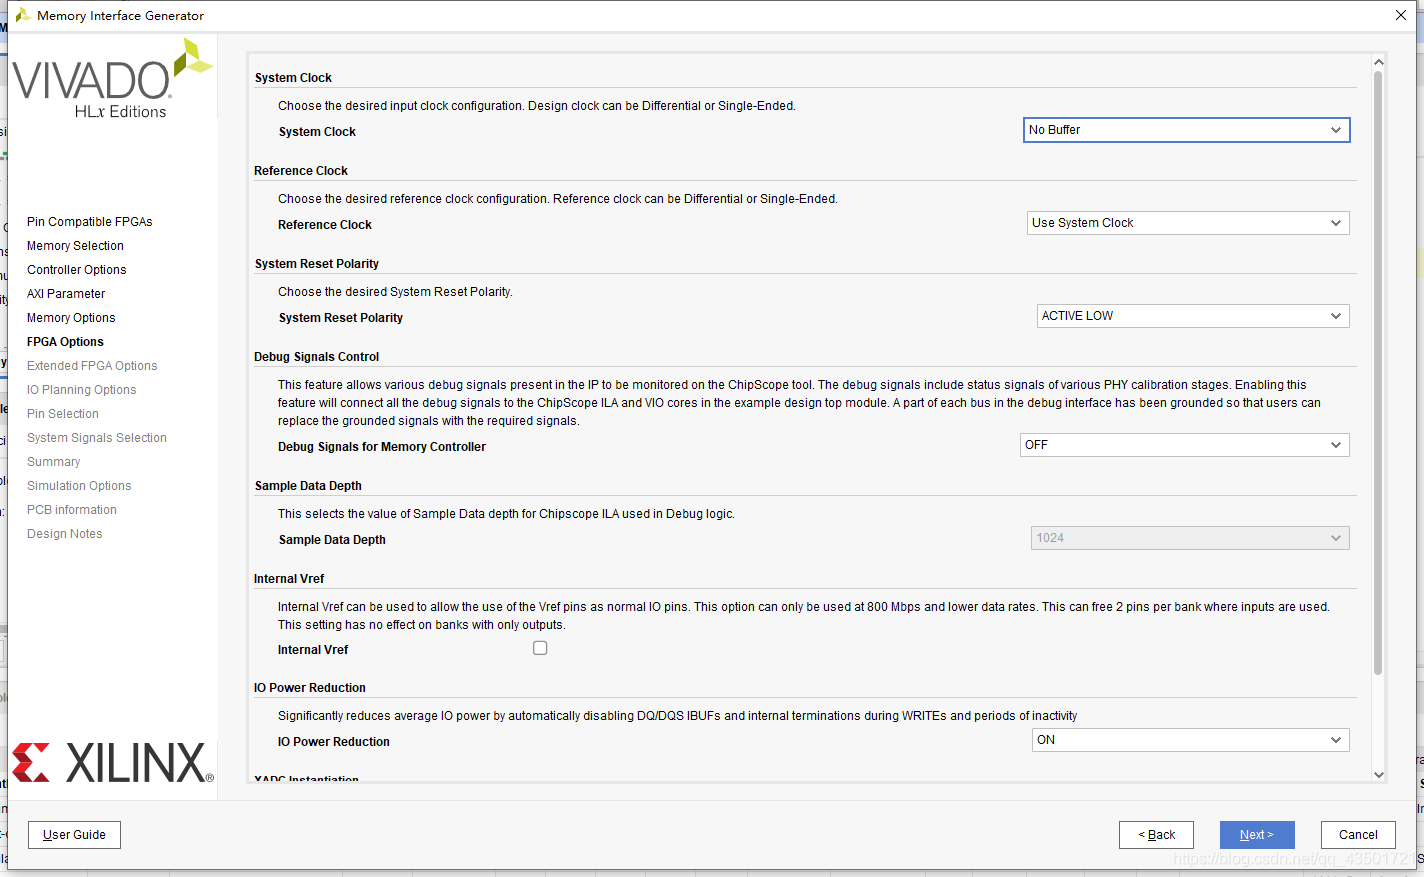
Task: Open the AXI Parameter step
Action: pyautogui.click(x=66, y=294)
